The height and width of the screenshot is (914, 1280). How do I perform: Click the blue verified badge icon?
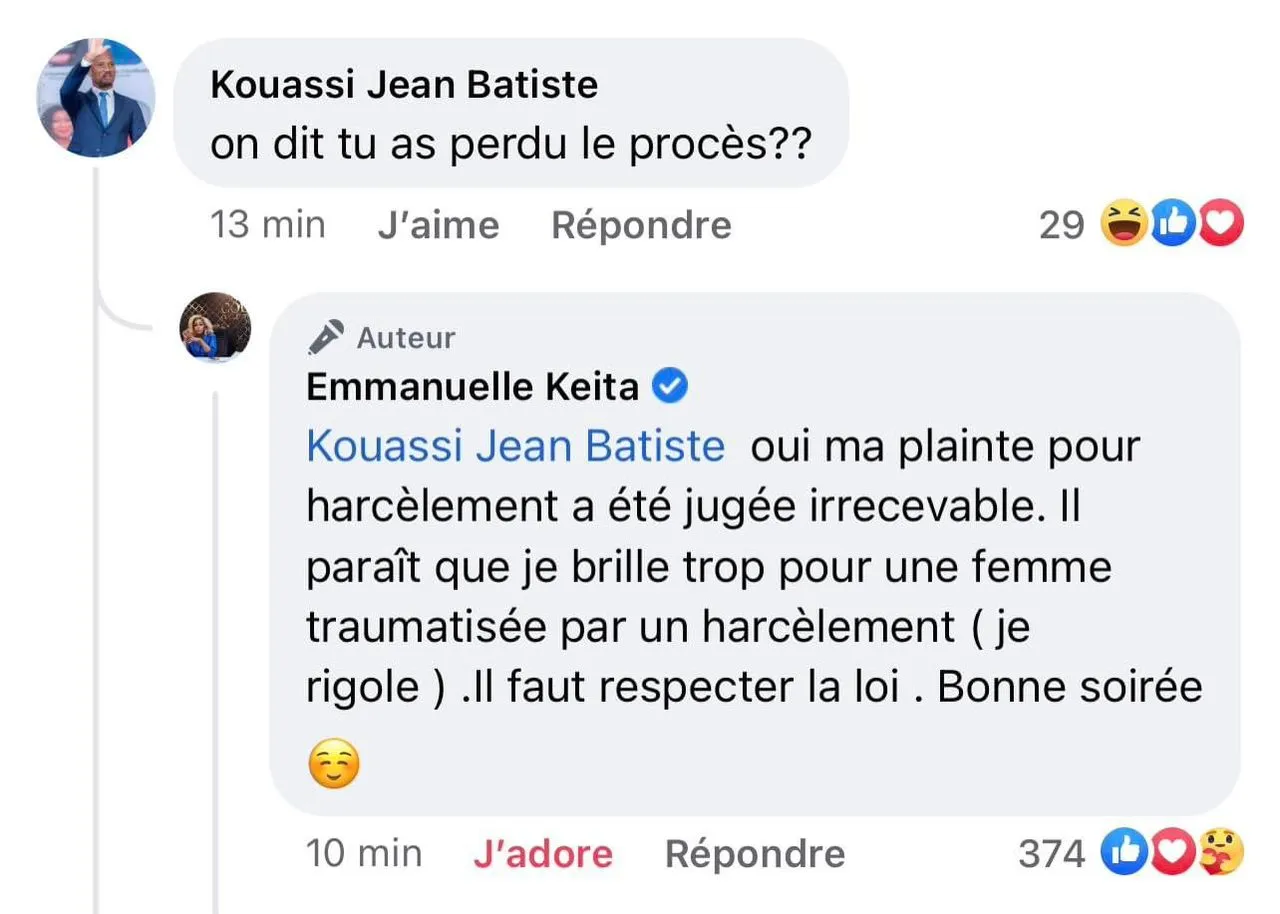[670, 386]
